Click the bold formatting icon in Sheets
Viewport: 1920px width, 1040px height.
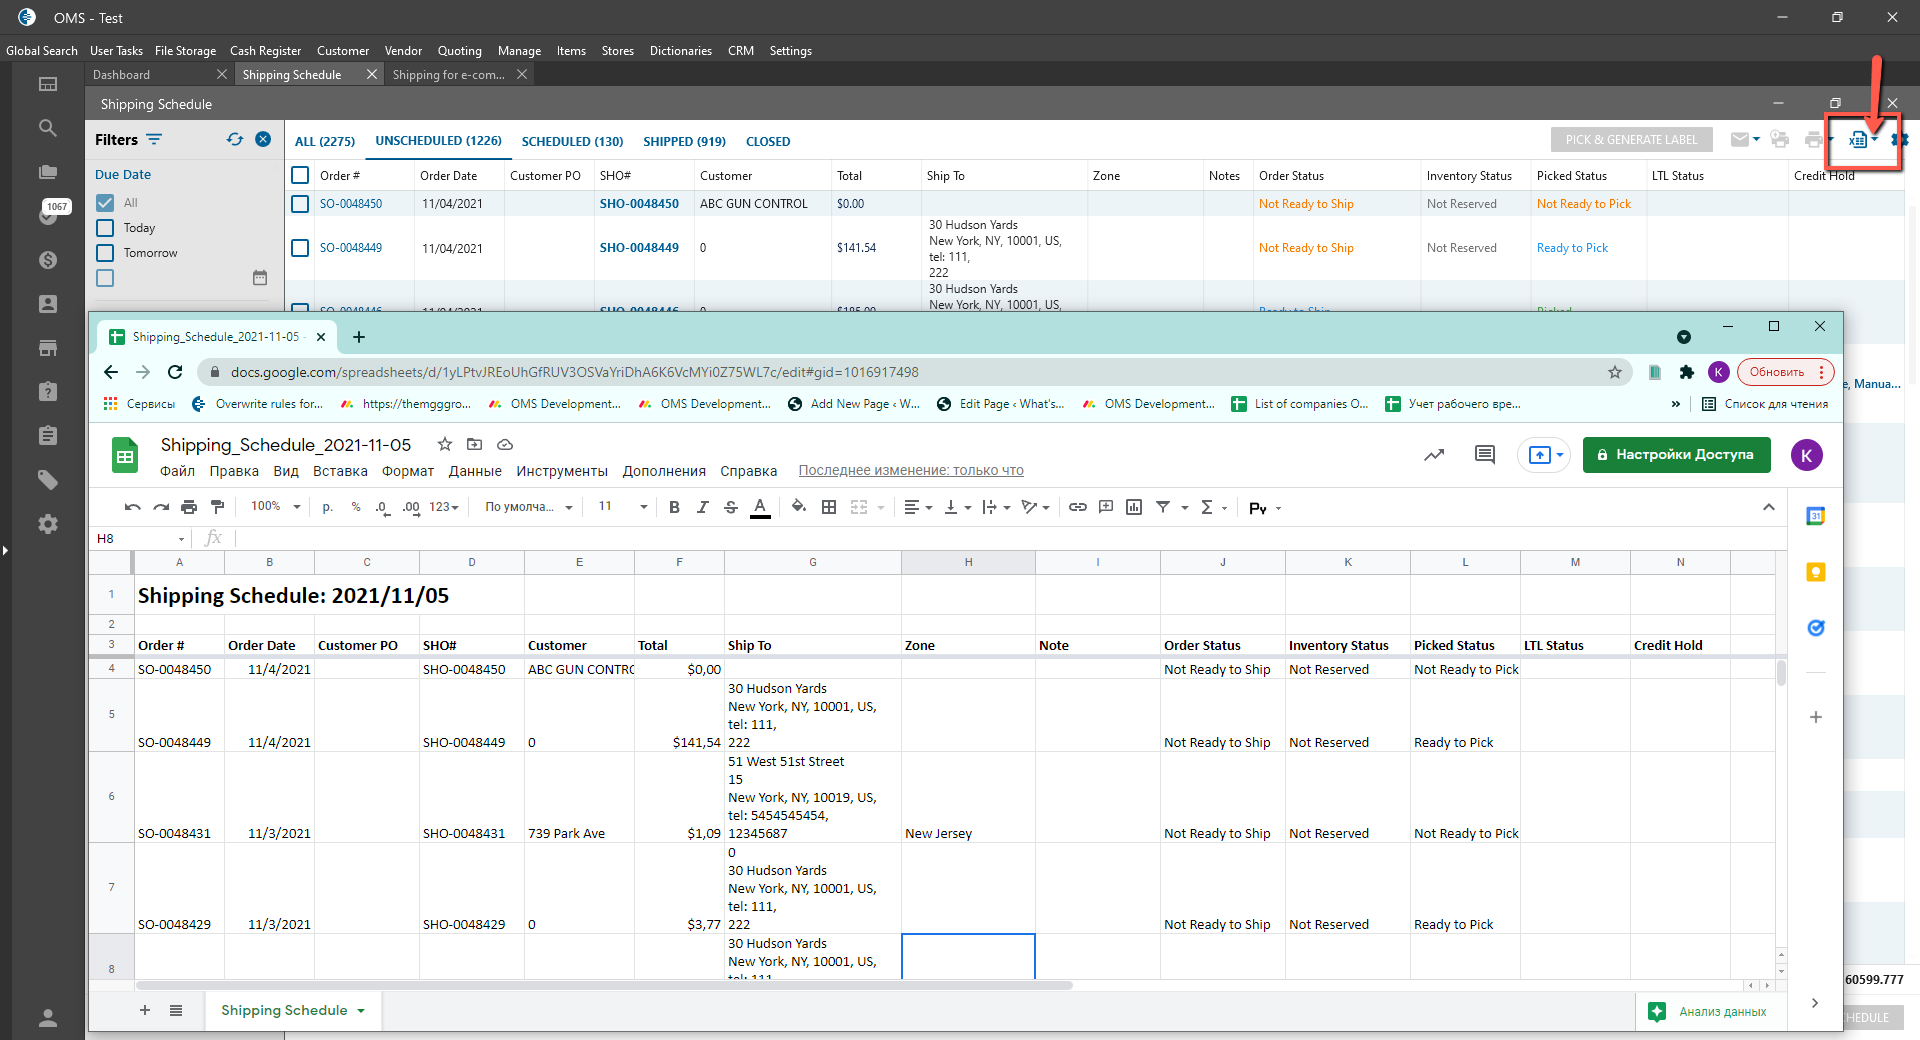coord(674,508)
